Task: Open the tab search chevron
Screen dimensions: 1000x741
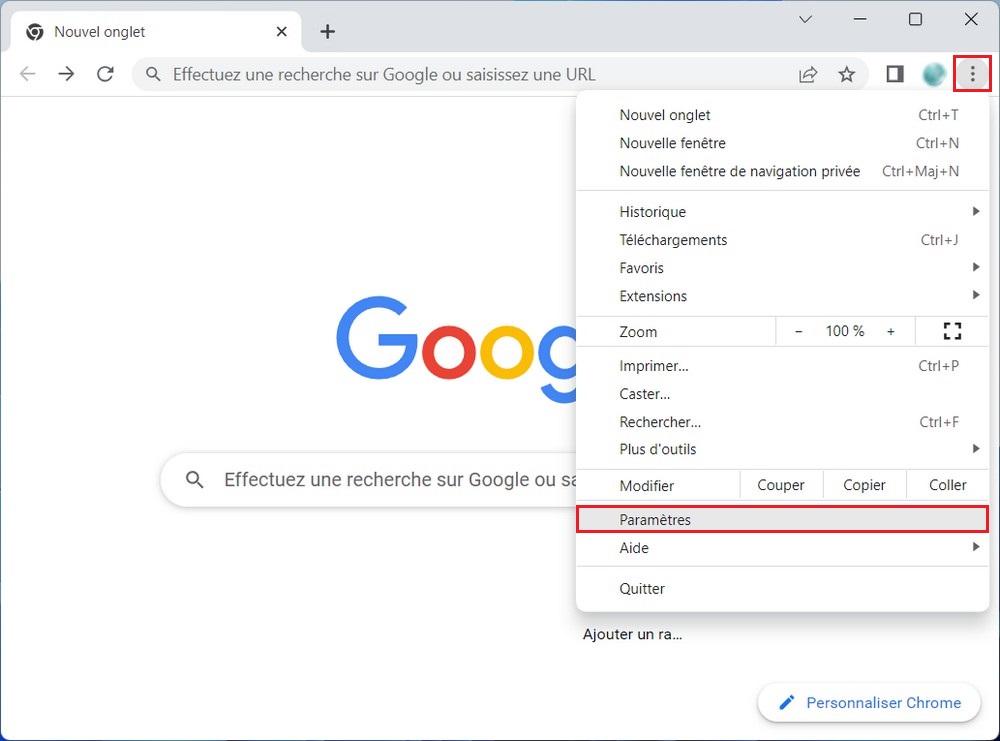Action: [805, 19]
